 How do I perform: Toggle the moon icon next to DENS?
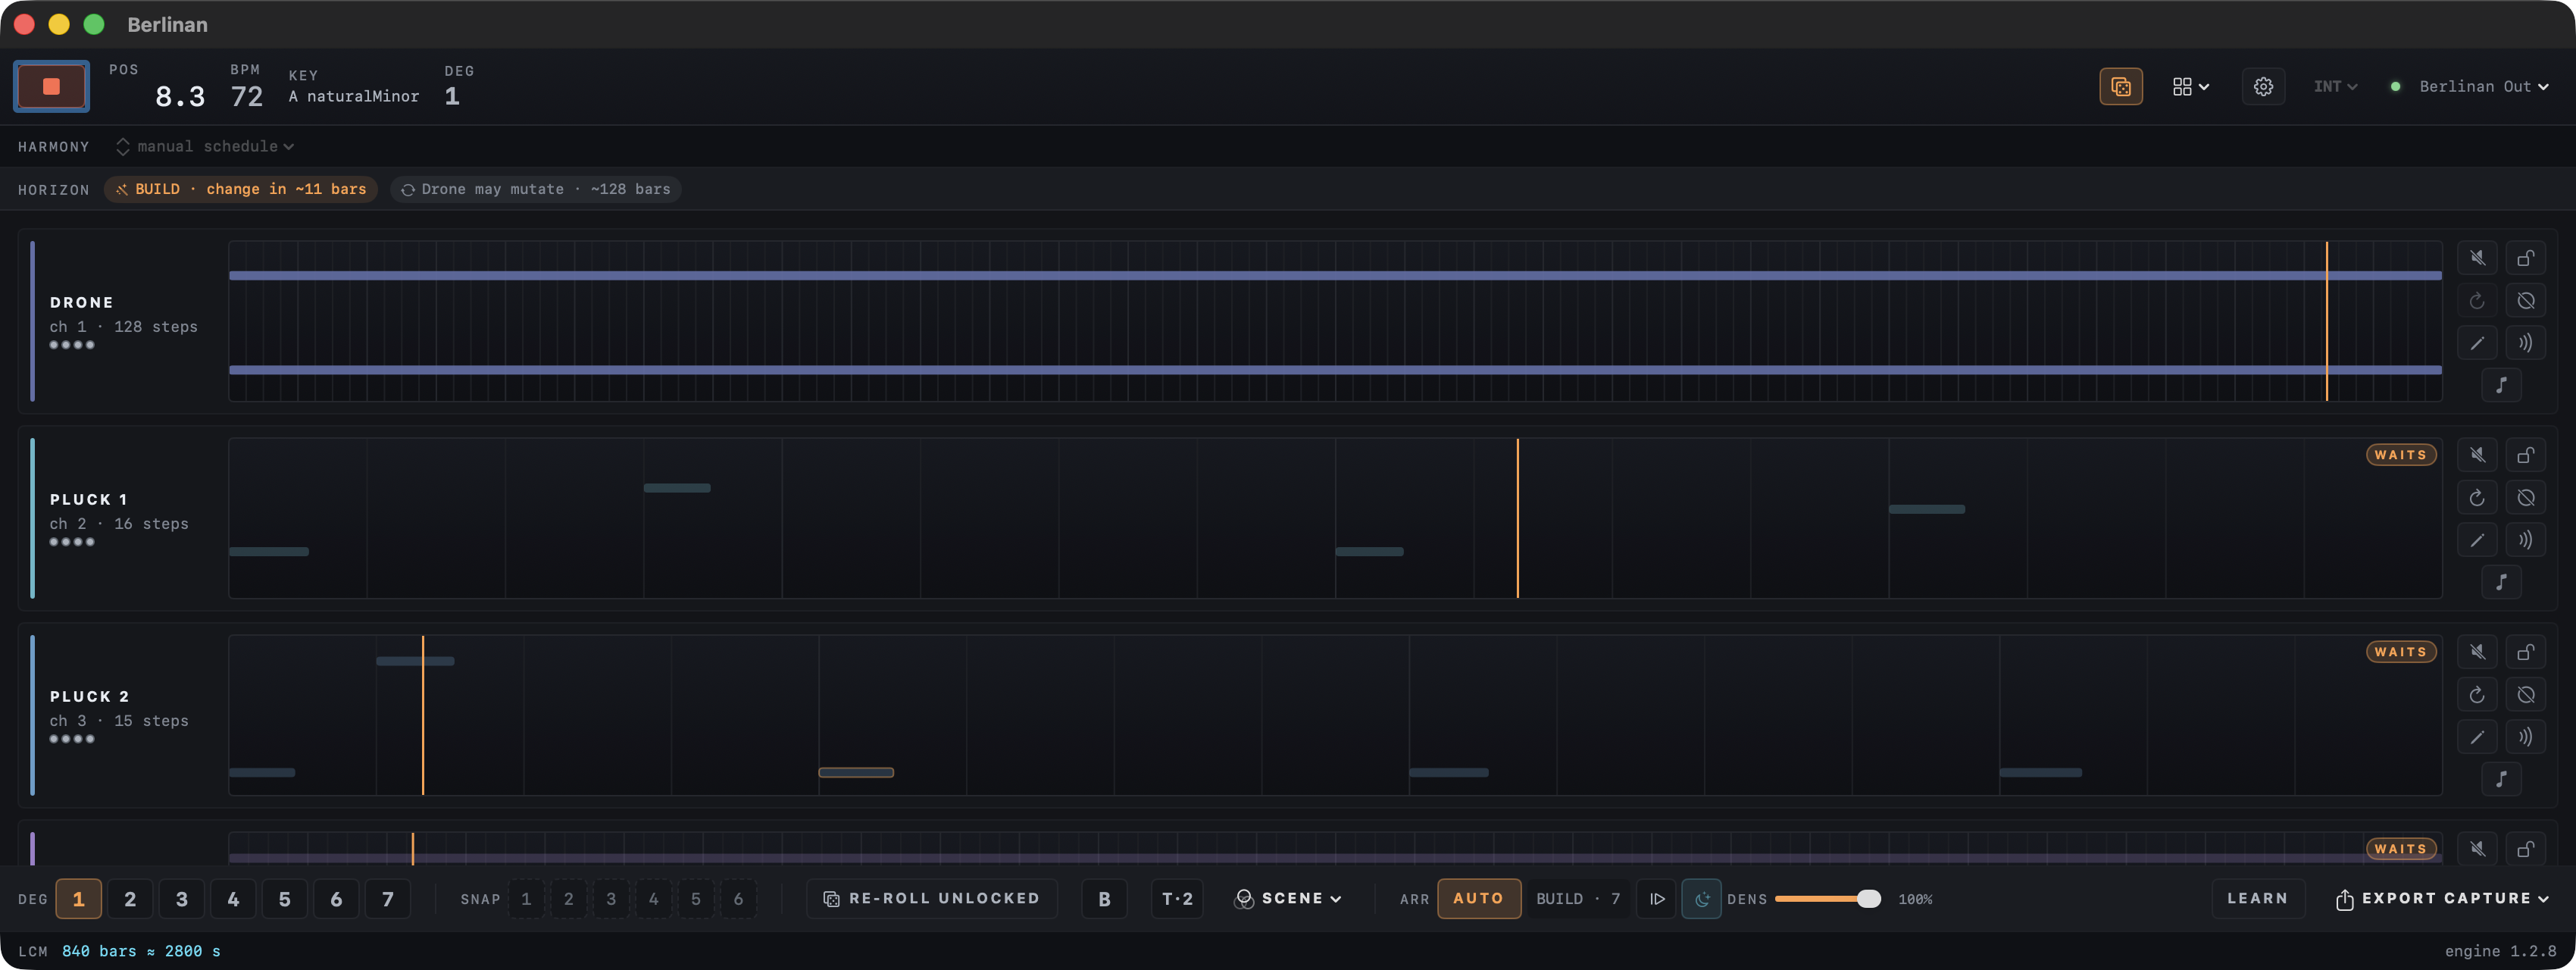tap(1701, 898)
